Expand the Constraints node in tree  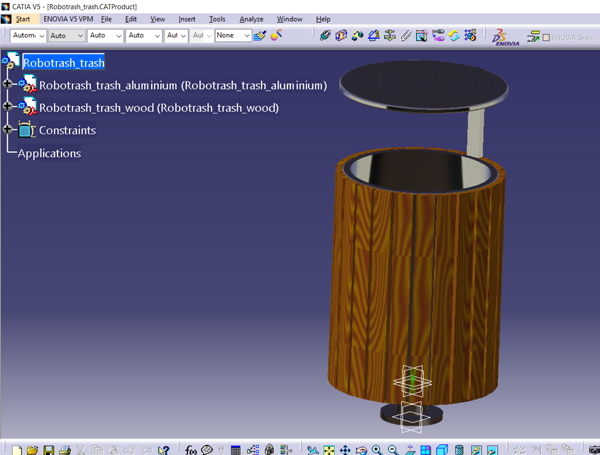coord(8,130)
